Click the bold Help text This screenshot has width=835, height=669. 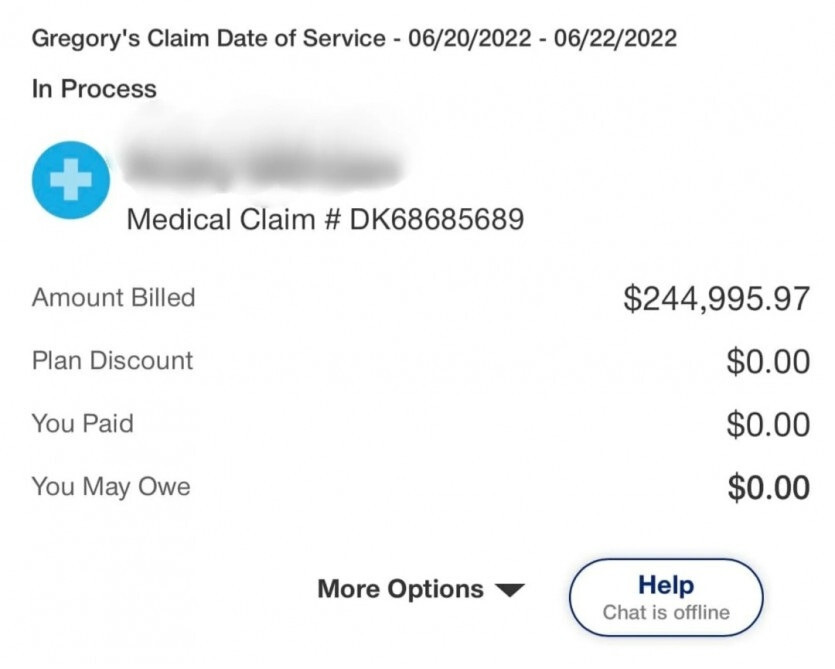pos(666,585)
